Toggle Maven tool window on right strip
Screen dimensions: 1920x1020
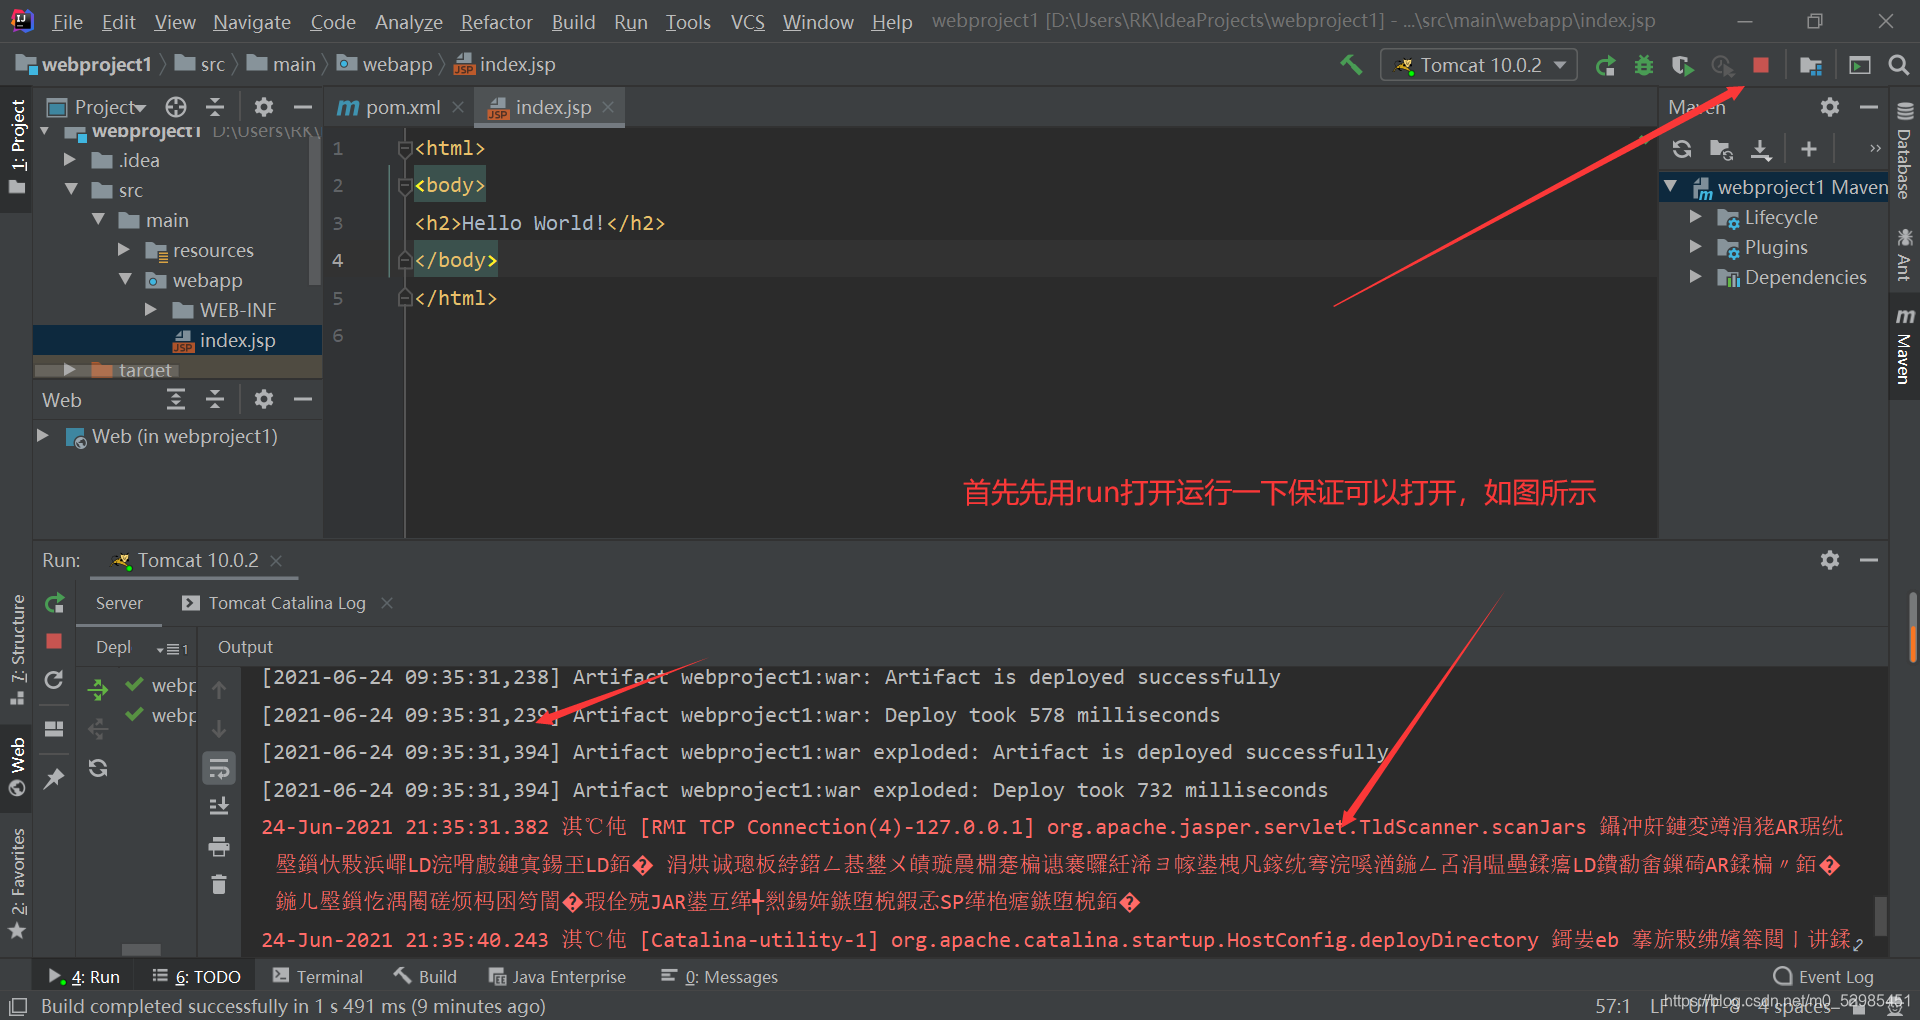pyautogui.click(x=1904, y=347)
